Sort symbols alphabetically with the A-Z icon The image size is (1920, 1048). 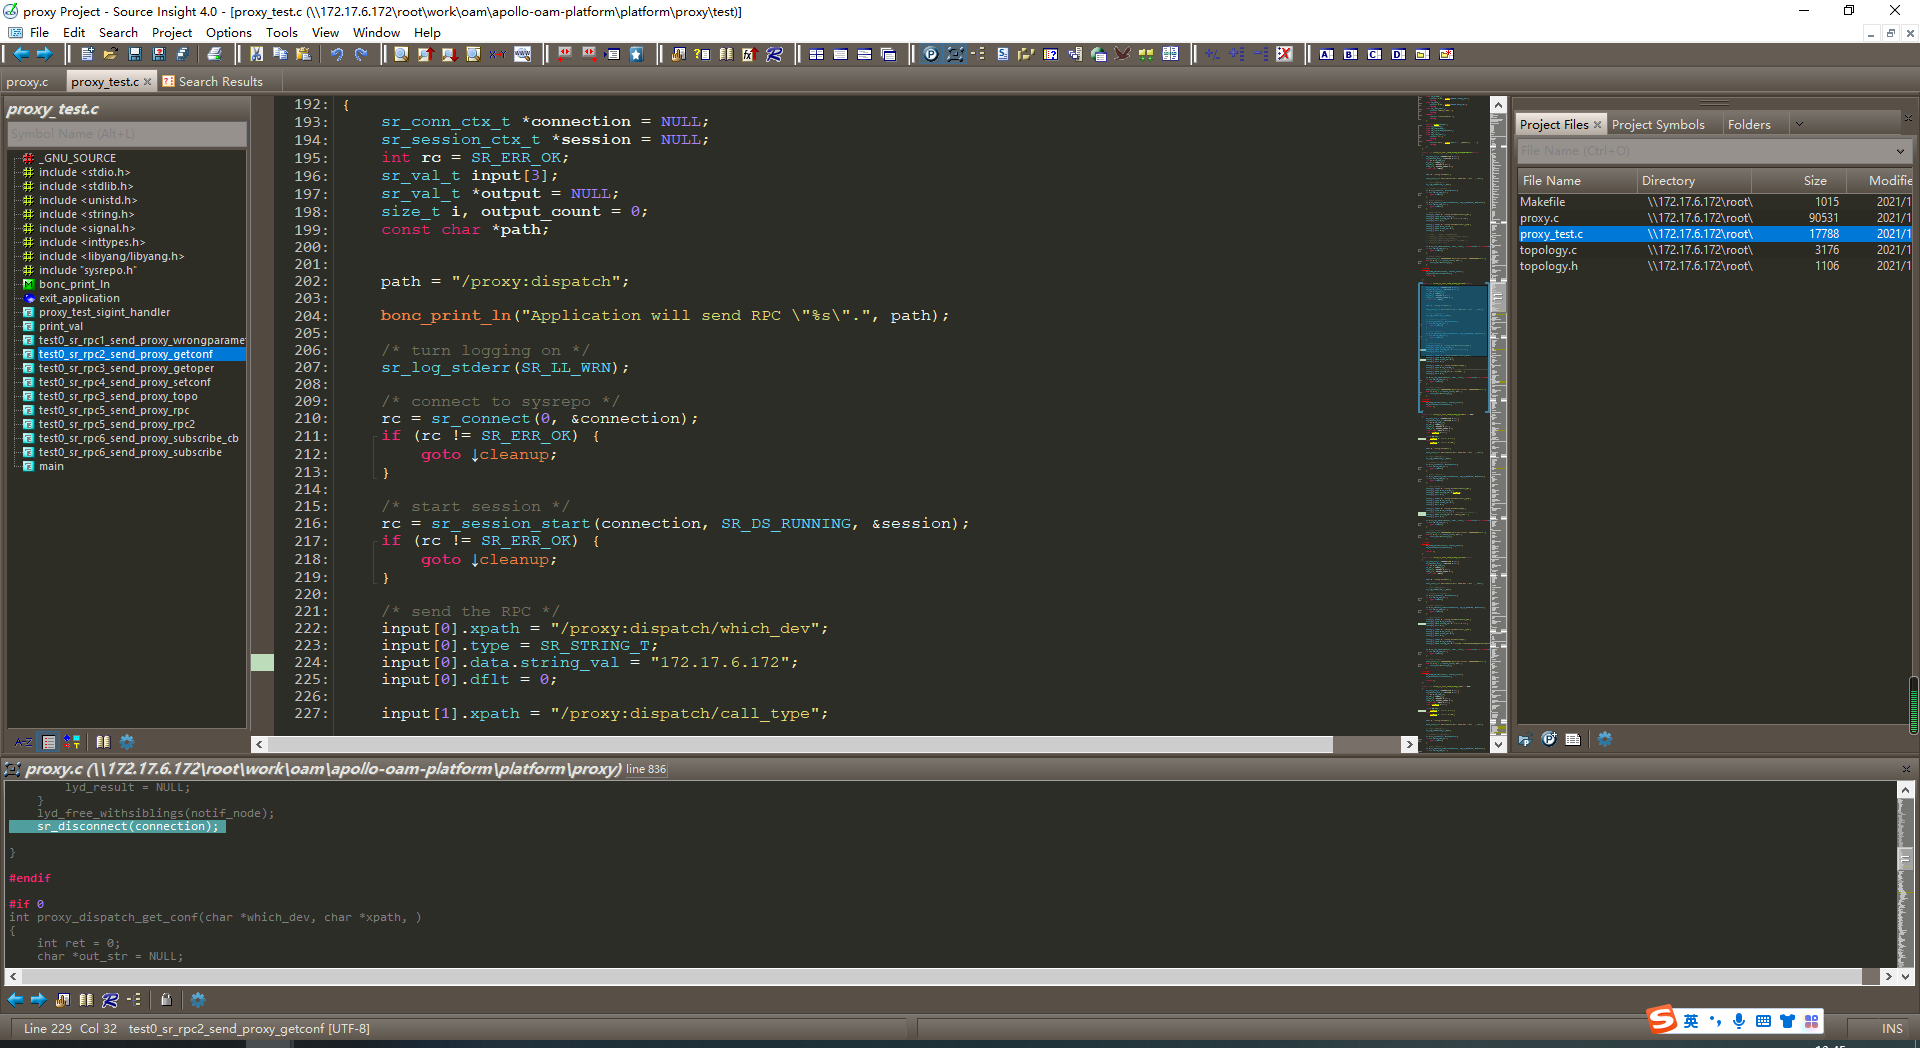pyautogui.click(x=23, y=742)
